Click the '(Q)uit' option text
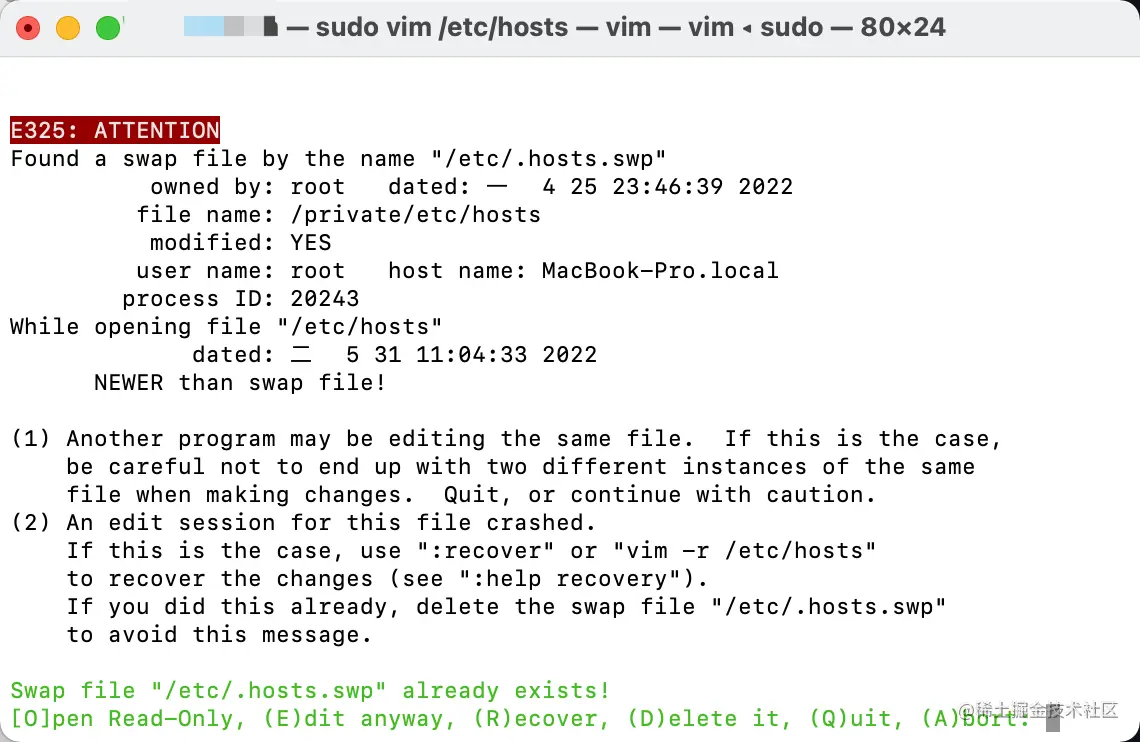This screenshot has width=1140, height=742. point(856,719)
